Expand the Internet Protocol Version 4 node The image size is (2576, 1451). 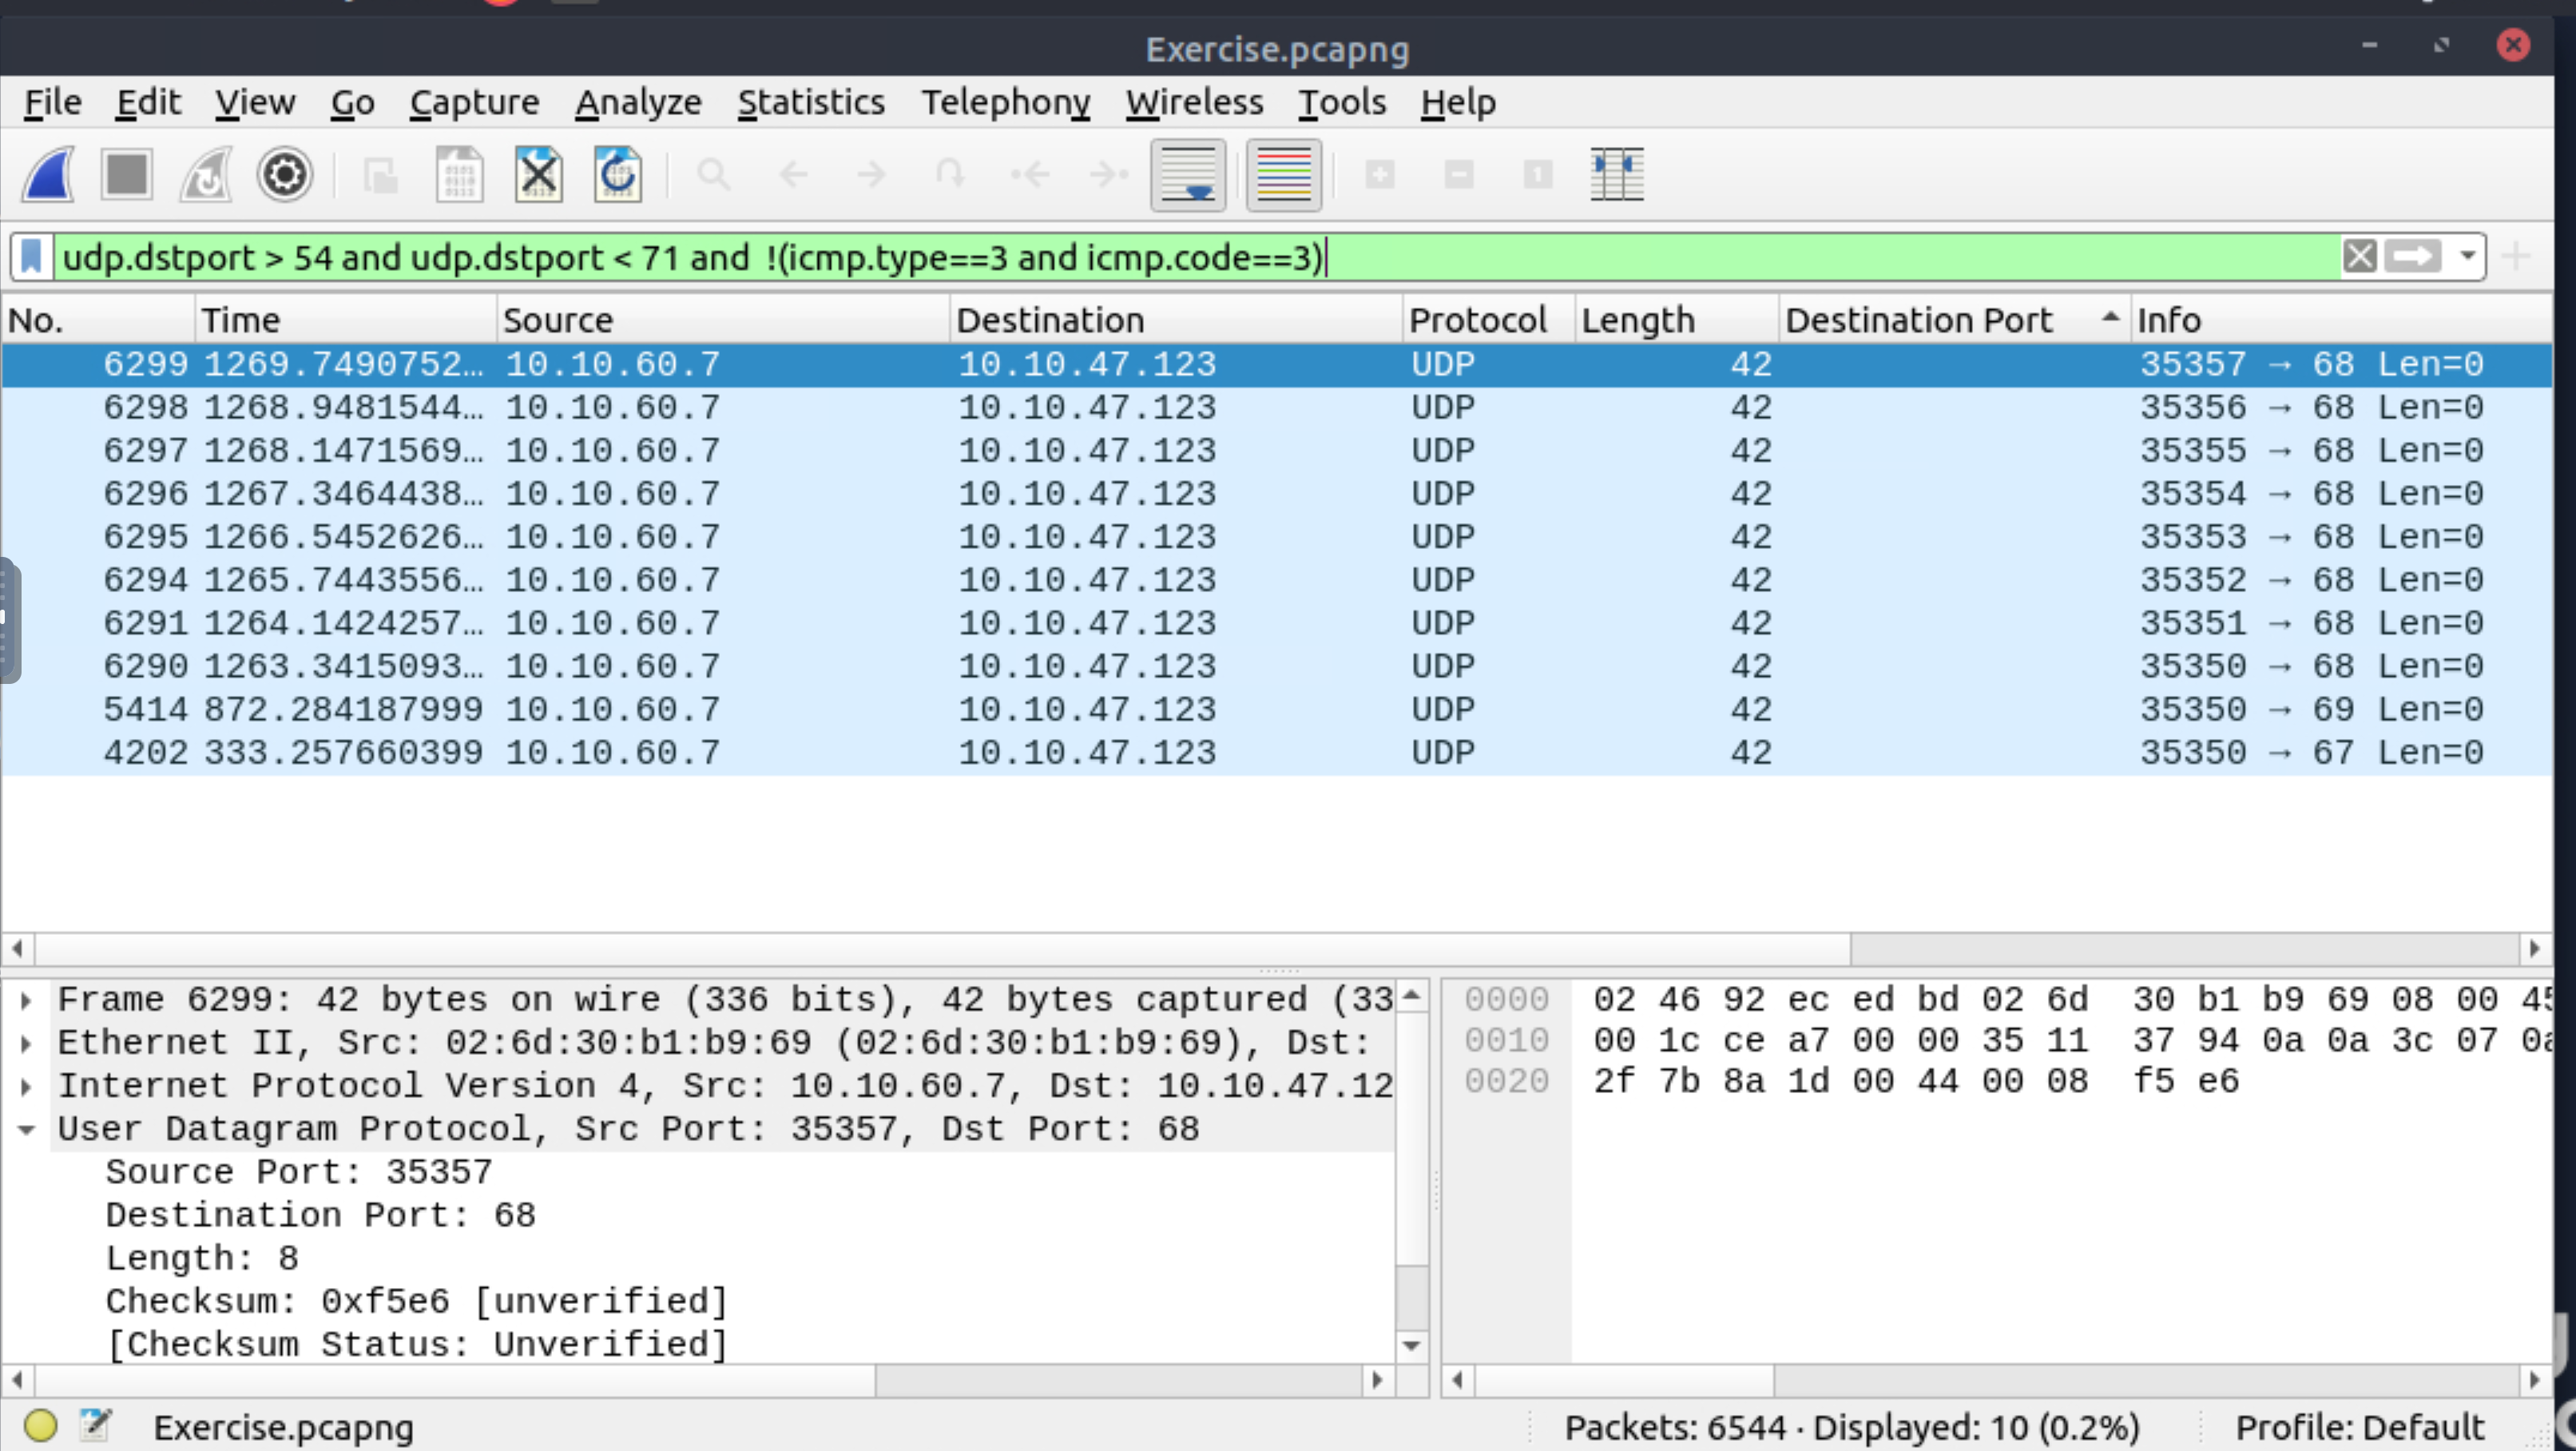point(27,1086)
